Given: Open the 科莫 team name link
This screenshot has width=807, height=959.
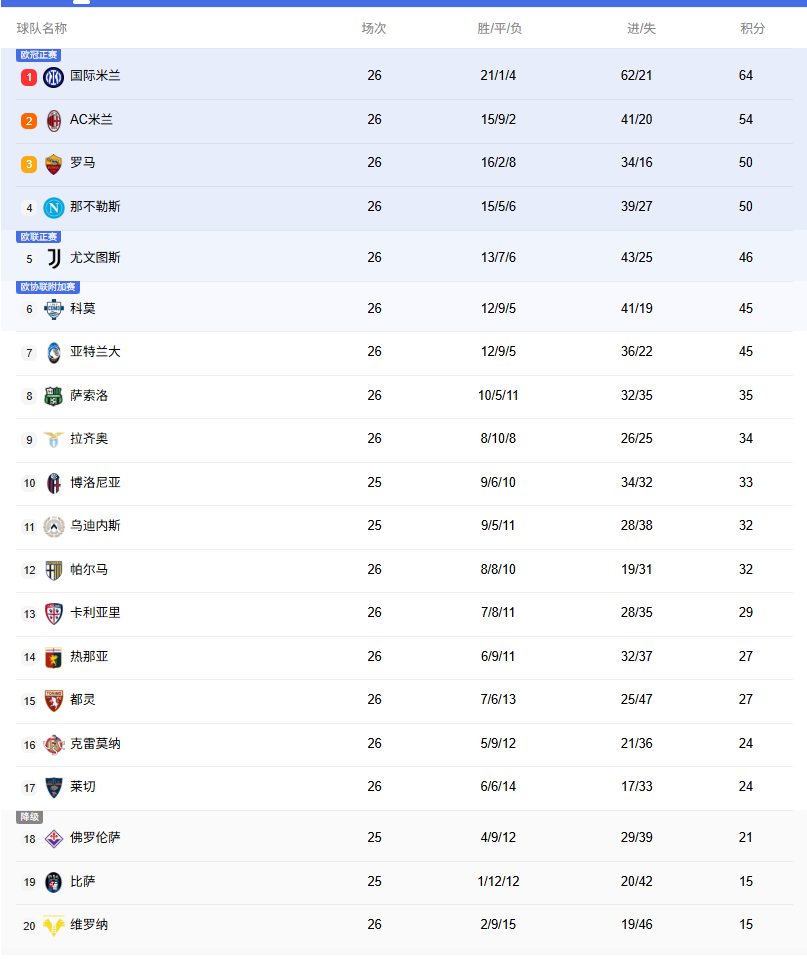Looking at the screenshot, I should [x=83, y=308].
